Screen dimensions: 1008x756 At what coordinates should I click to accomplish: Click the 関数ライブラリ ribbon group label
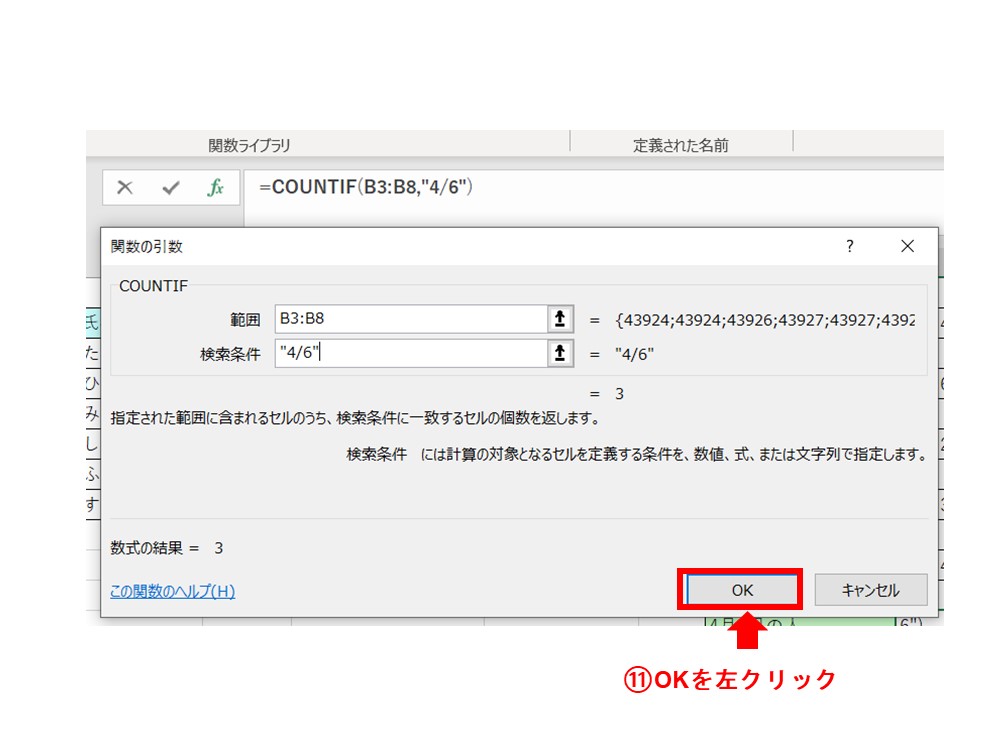click(255, 144)
